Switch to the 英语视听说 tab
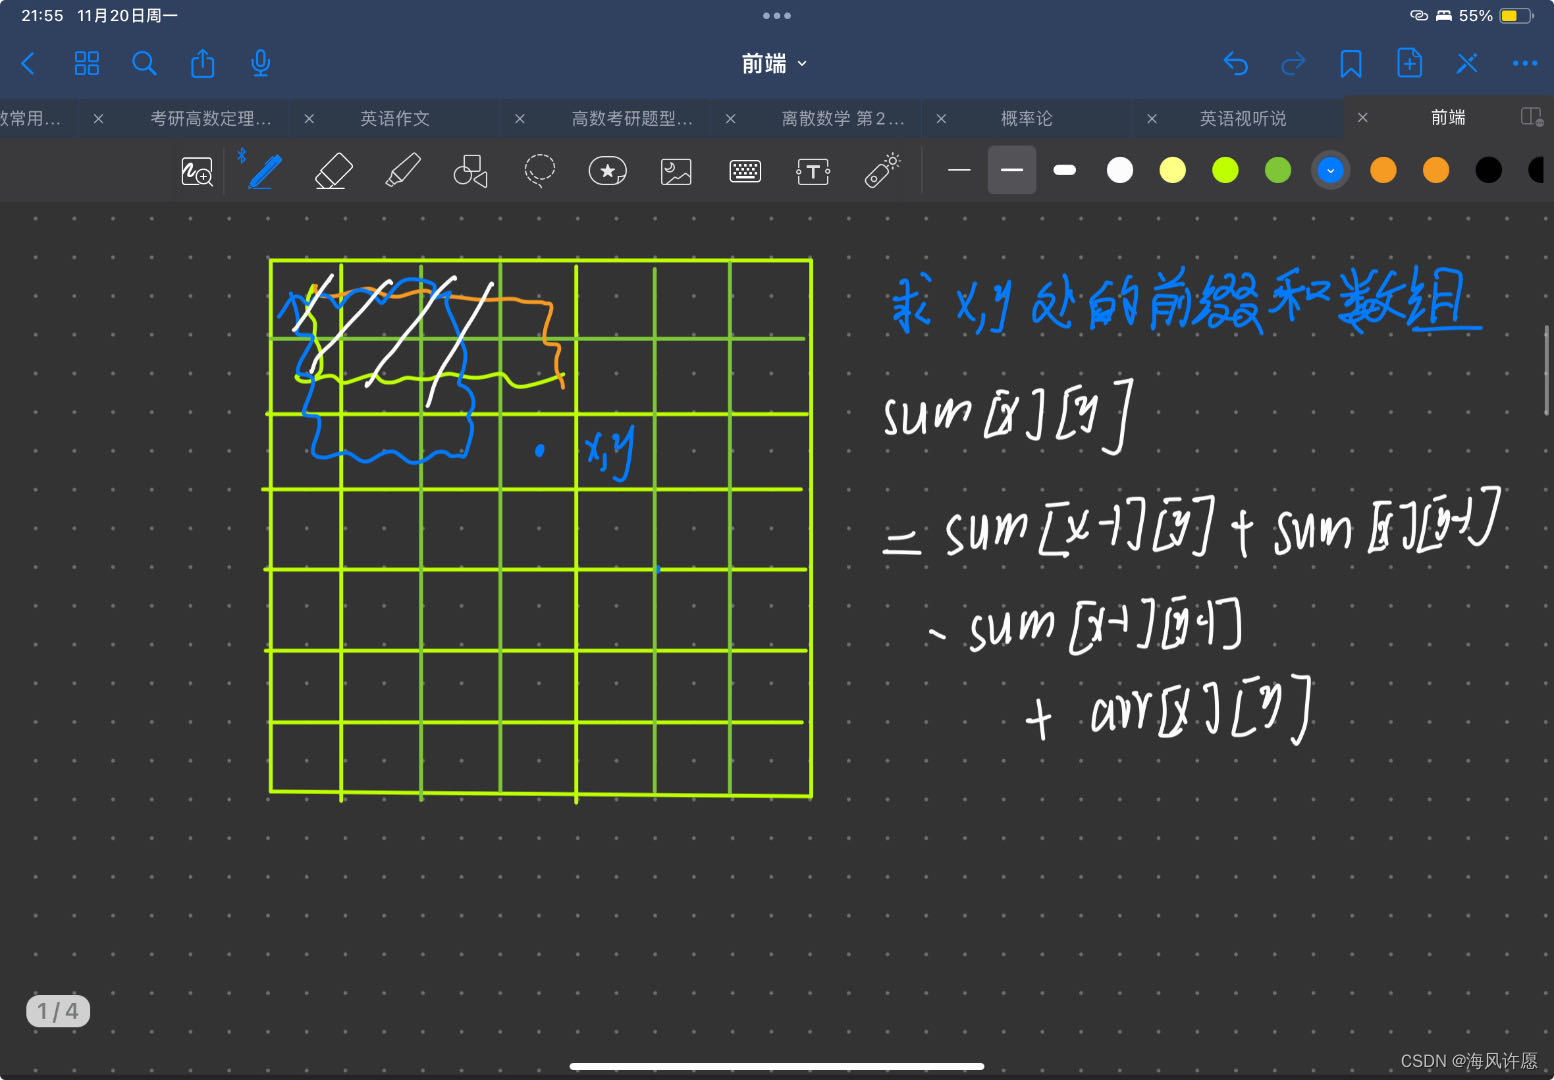Image resolution: width=1554 pixels, height=1080 pixels. (x=1243, y=118)
